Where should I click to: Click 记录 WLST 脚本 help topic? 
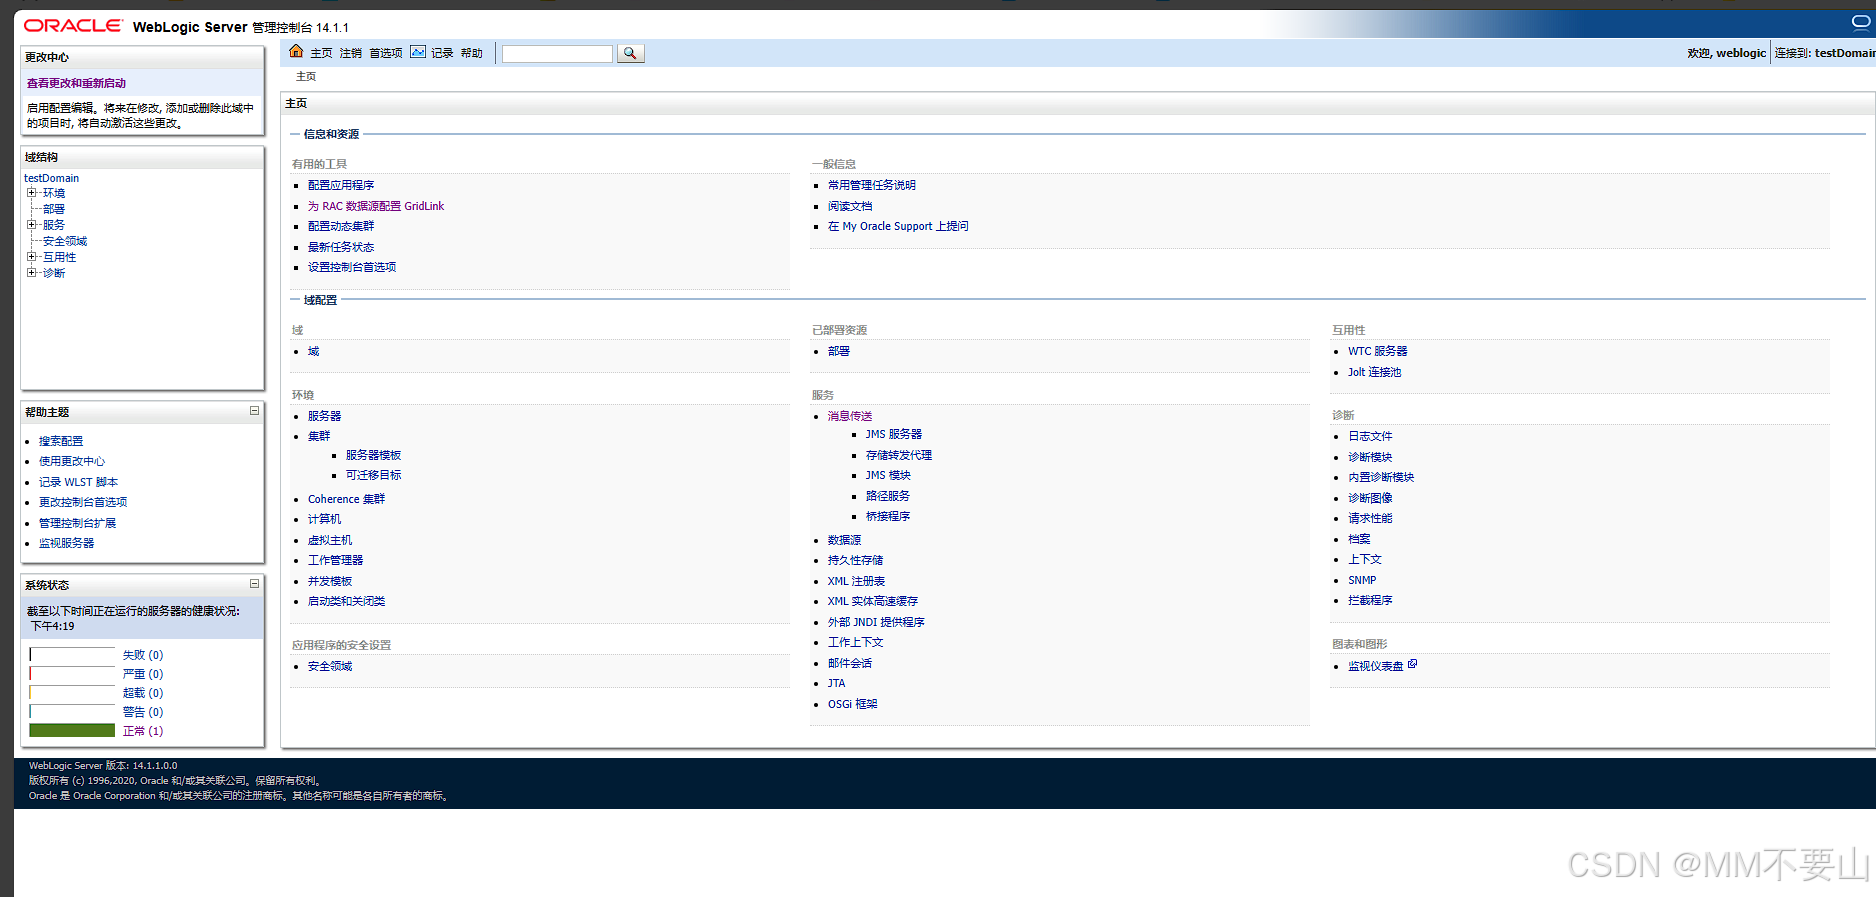click(x=78, y=482)
